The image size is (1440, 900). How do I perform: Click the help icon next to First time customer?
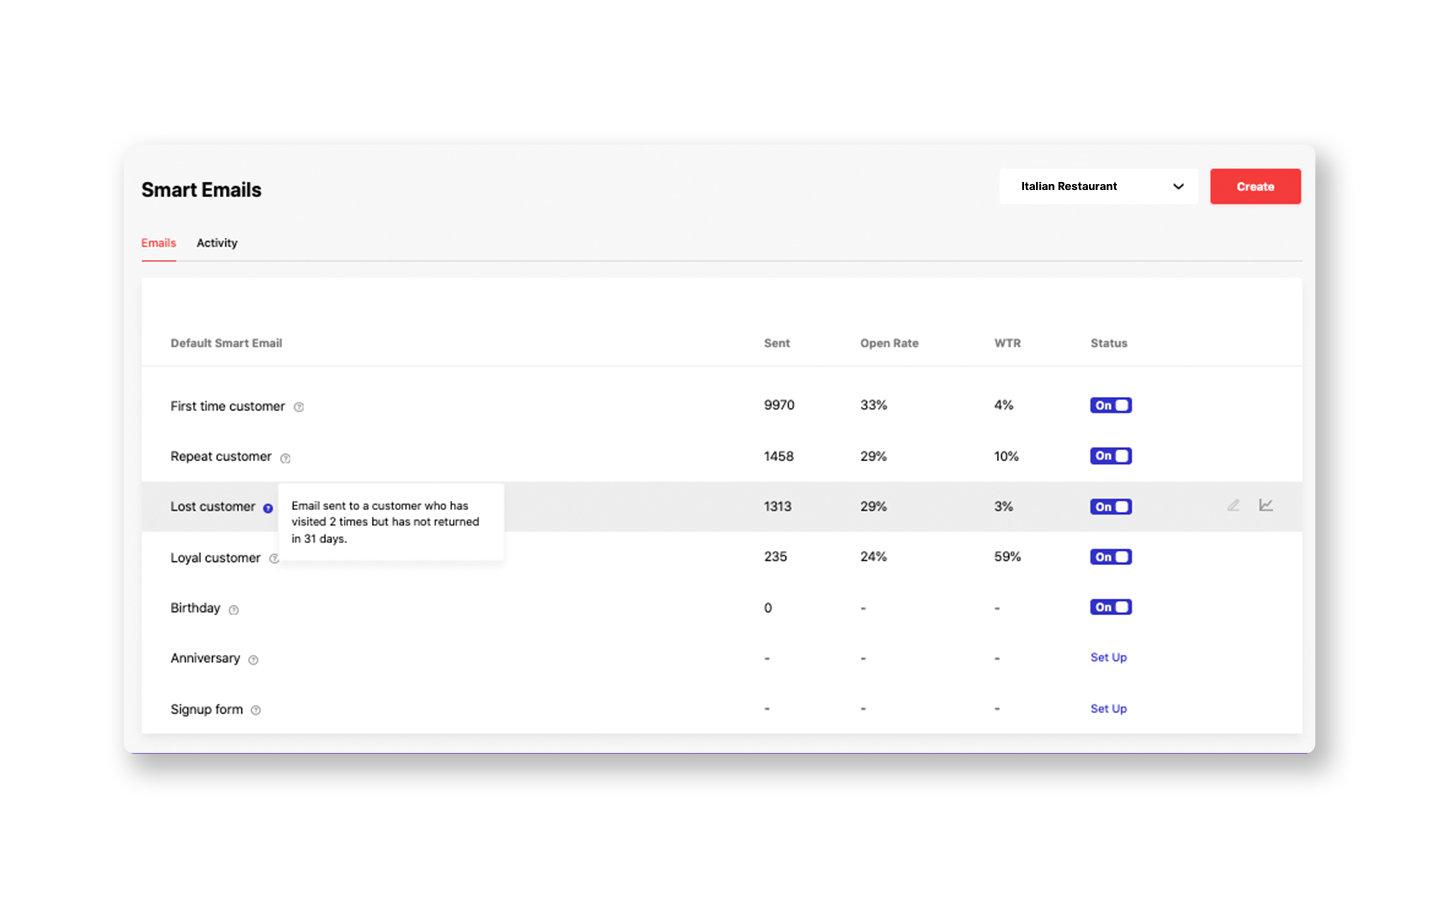299,407
